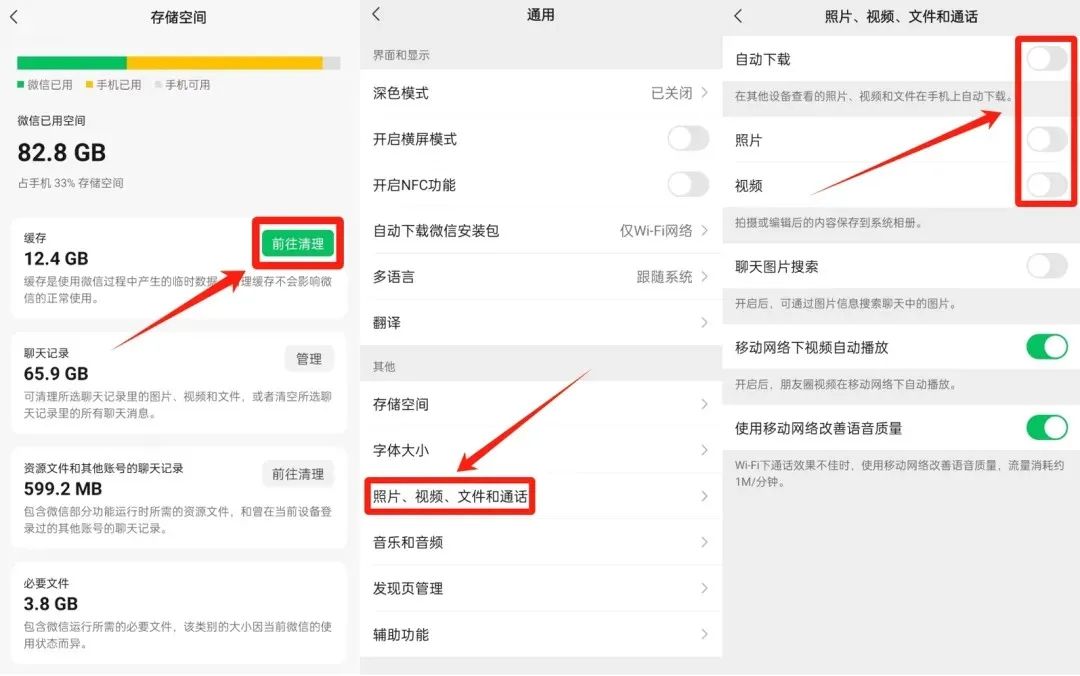The width and height of the screenshot is (1080, 676).
Task: Click the 界面和显示 section header
Action: (401, 55)
